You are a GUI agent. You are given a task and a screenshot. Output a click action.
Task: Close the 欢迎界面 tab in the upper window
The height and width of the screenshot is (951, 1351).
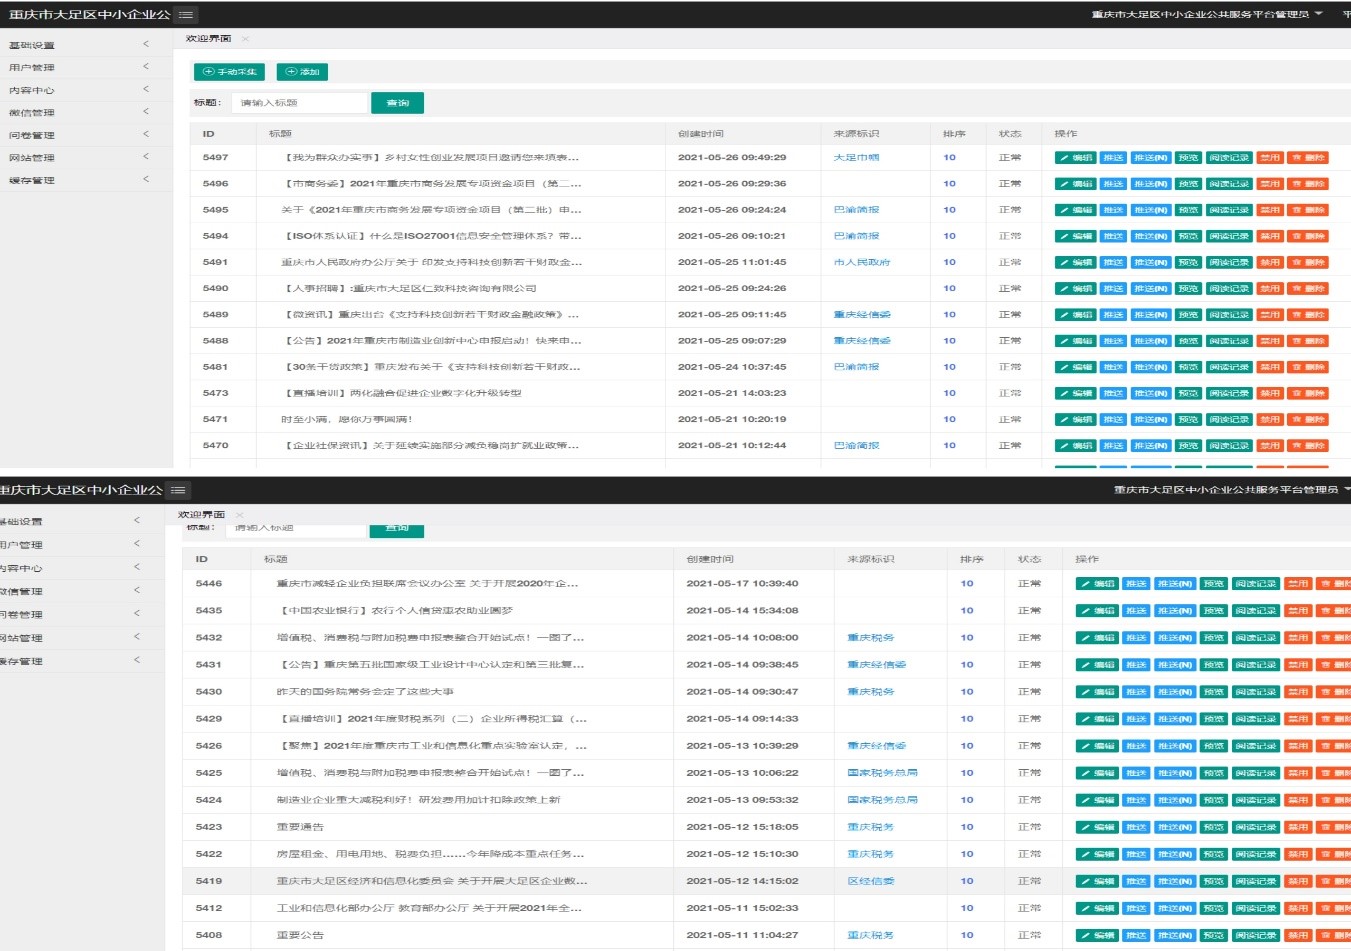(245, 39)
